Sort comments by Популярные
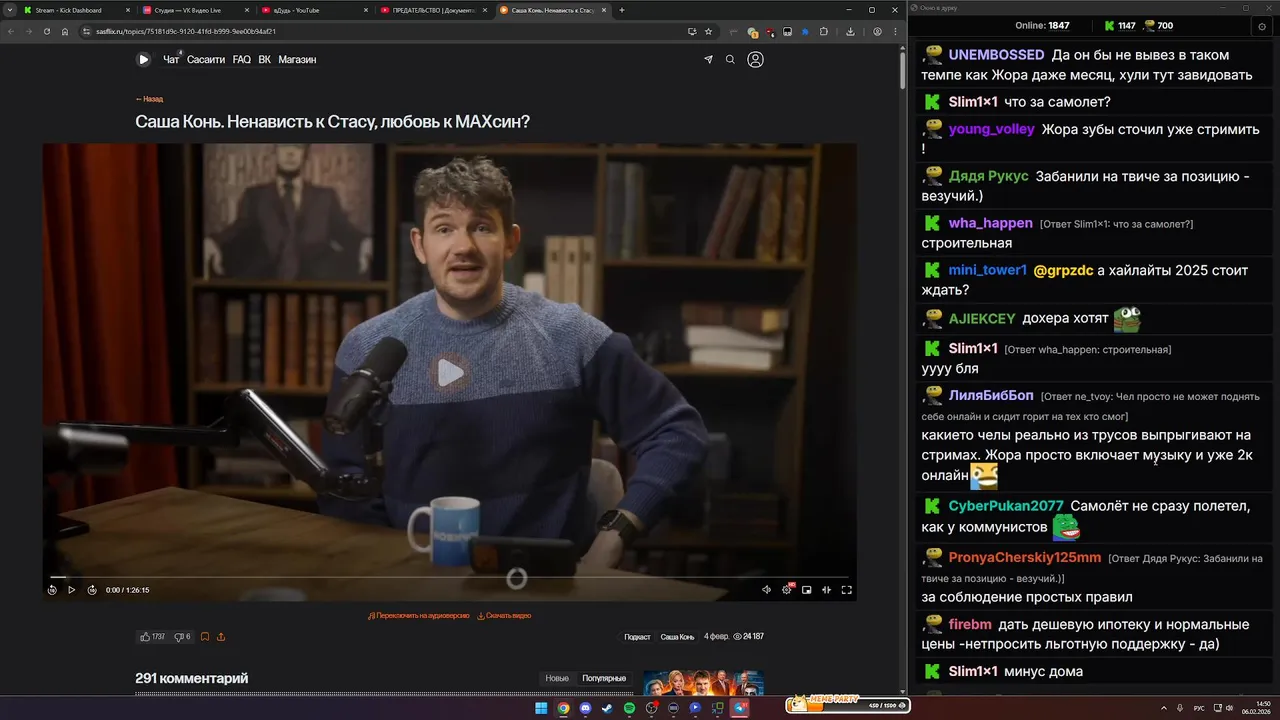 [604, 679]
